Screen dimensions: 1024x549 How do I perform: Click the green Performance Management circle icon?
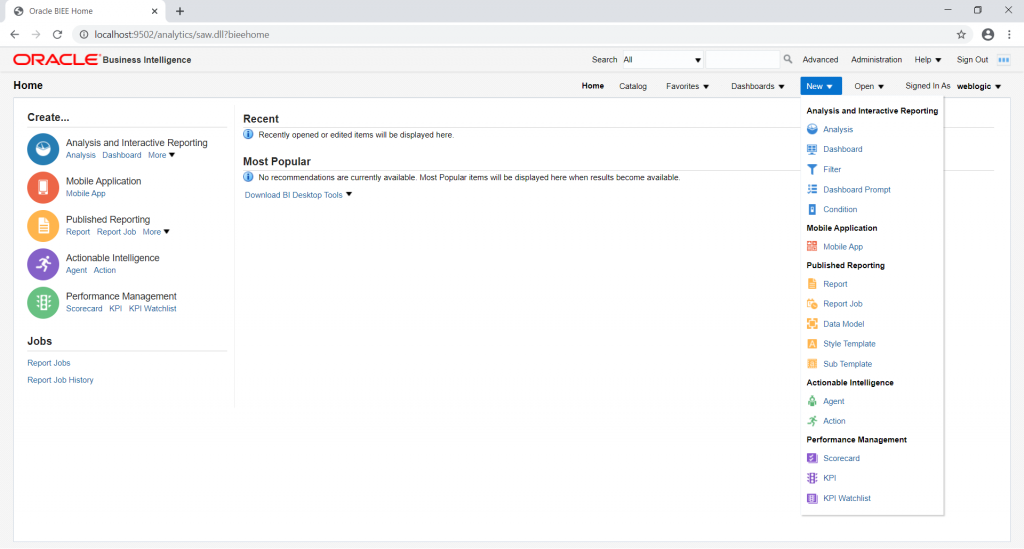pyautogui.click(x=43, y=303)
